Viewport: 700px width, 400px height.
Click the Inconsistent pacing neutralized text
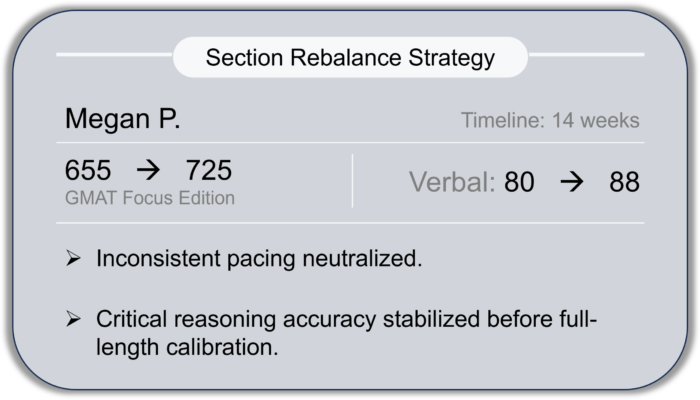259,259
